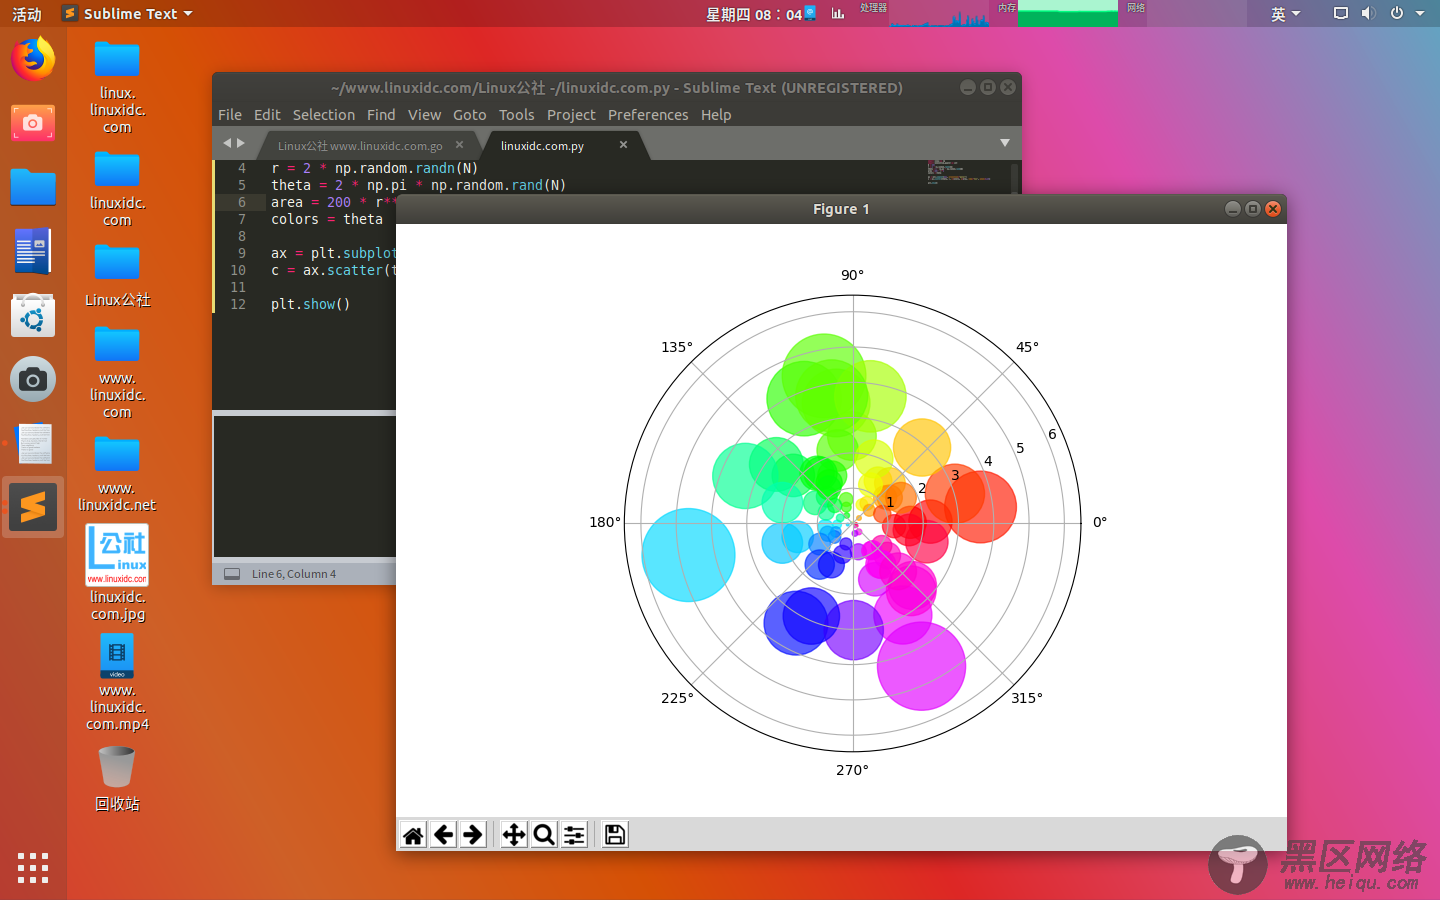Click the screen display icon in top bar
This screenshot has width=1440, height=900.
(x=1341, y=13)
